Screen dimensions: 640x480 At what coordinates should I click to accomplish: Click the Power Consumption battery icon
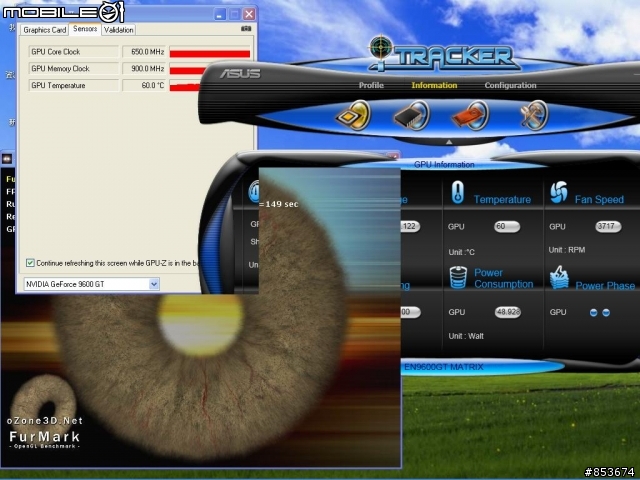click(458, 278)
